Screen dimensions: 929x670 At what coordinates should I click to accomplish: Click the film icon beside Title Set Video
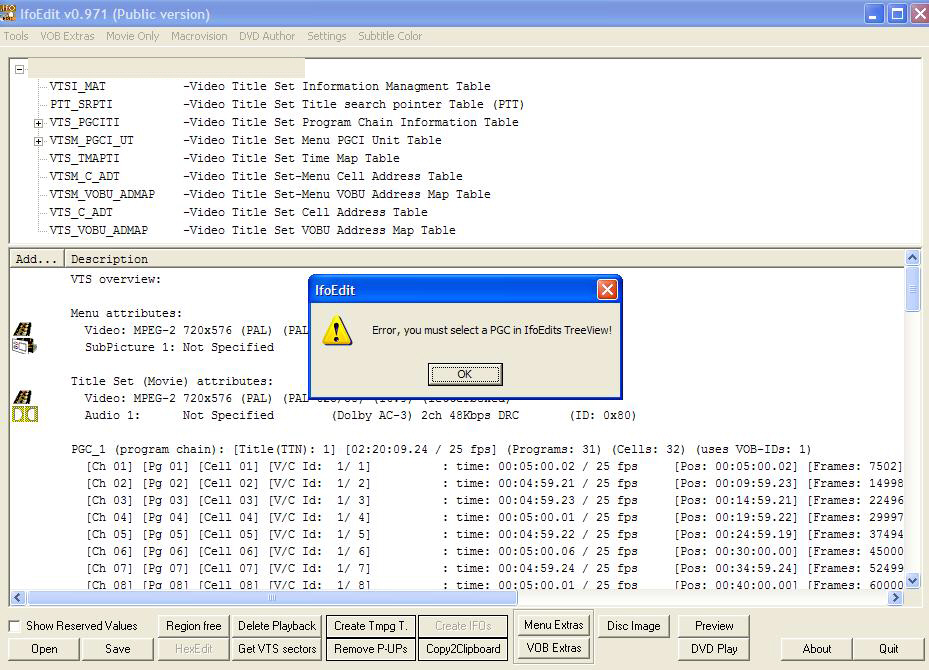pos(23,397)
